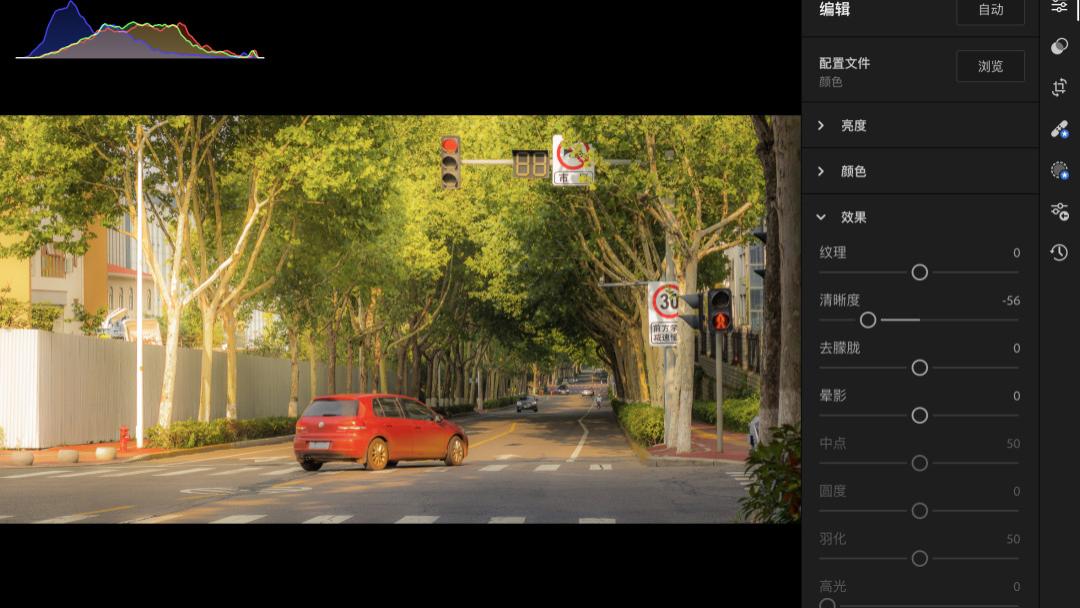Click the 晕影 value 0
1080x608 pixels.
(x=1017, y=396)
